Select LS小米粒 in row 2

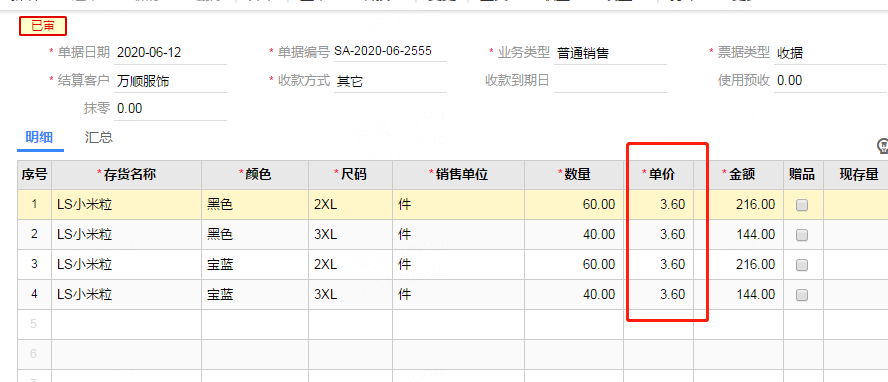click(126, 234)
